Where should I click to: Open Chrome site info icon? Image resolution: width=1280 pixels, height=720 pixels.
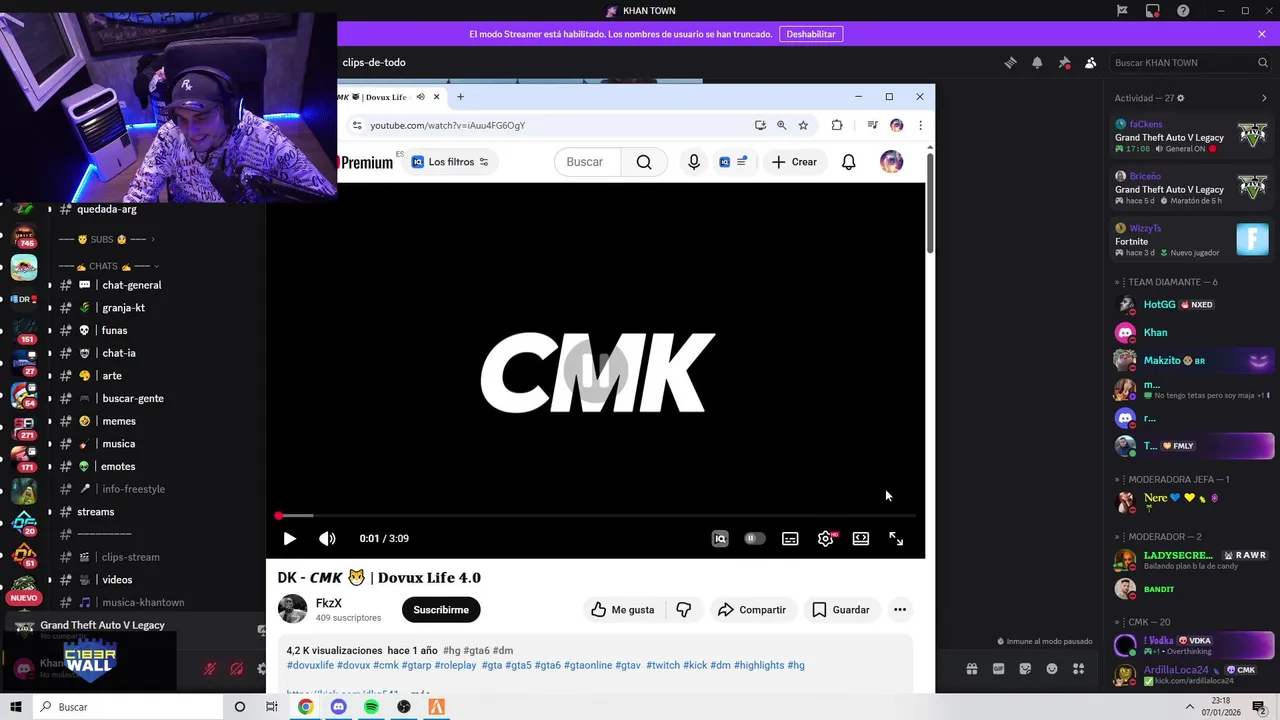click(357, 125)
